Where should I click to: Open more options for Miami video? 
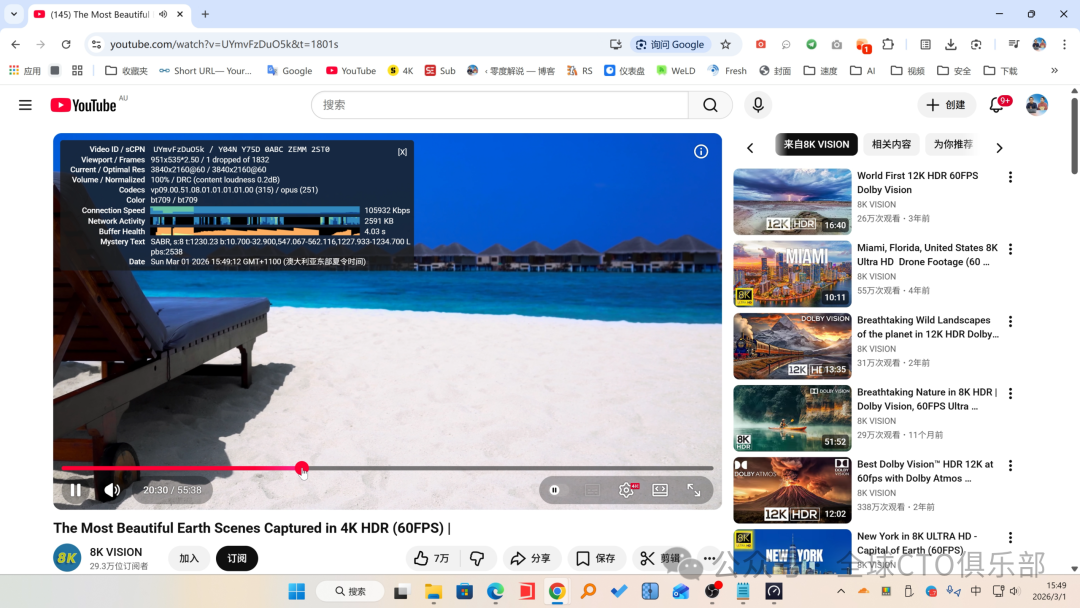(1010, 249)
